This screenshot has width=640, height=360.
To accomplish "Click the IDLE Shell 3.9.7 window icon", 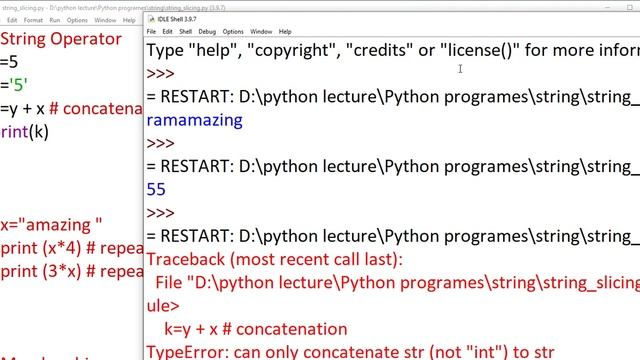I will [151, 19].
